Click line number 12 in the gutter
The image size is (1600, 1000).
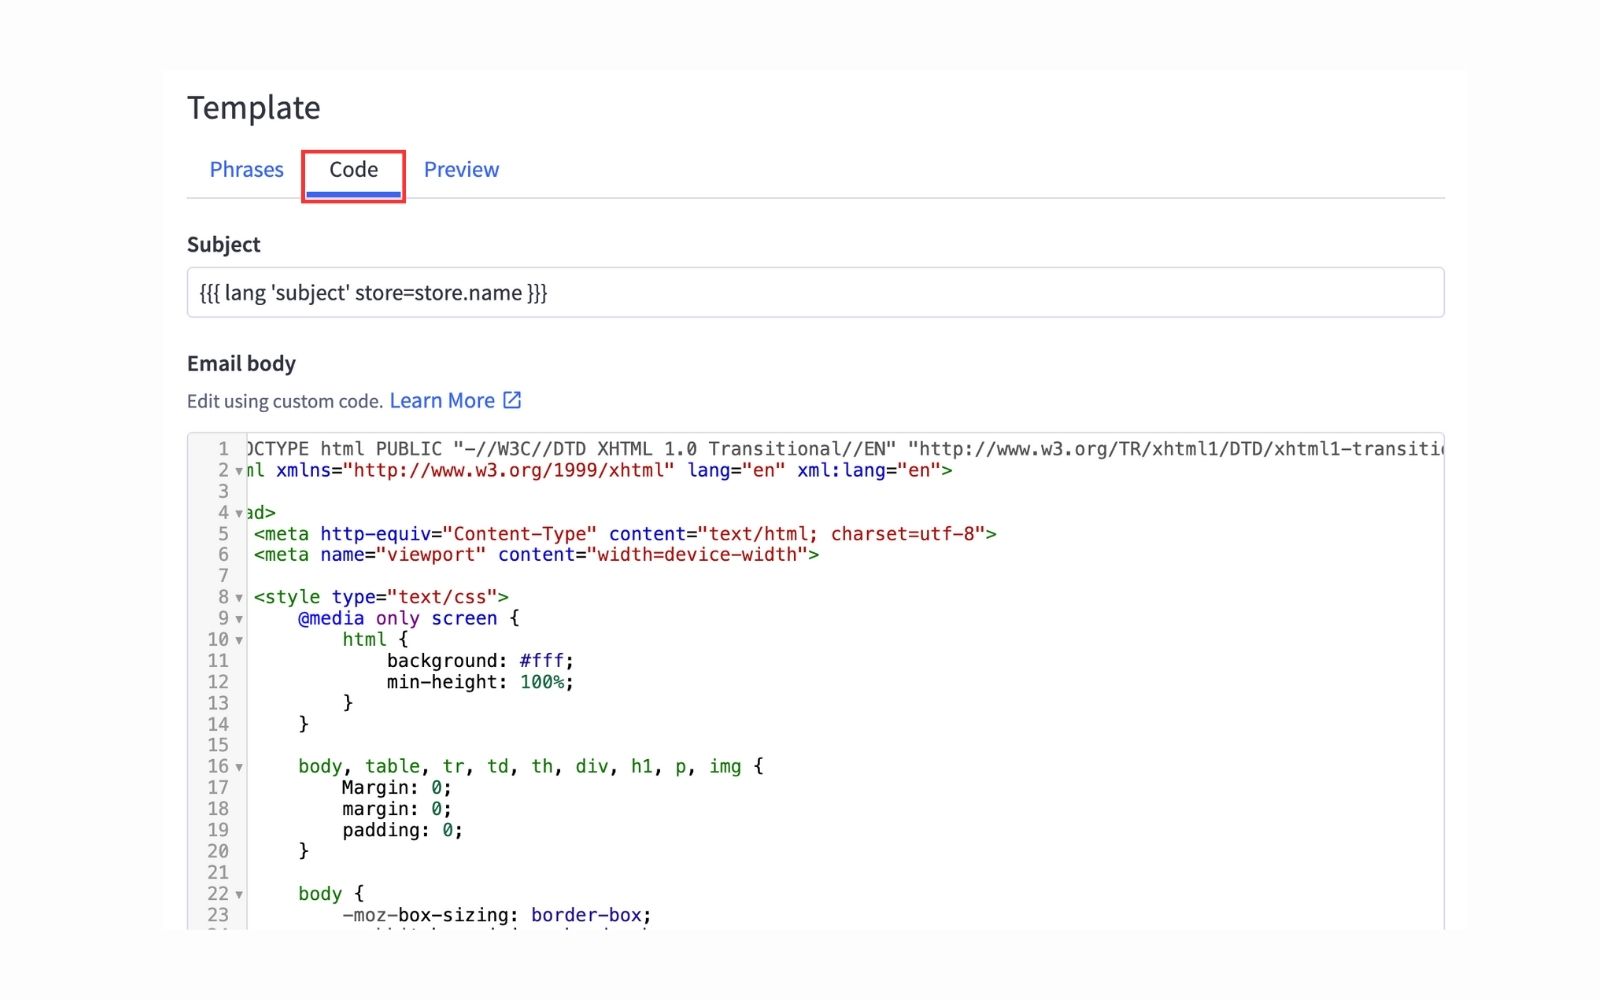pos(218,682)
